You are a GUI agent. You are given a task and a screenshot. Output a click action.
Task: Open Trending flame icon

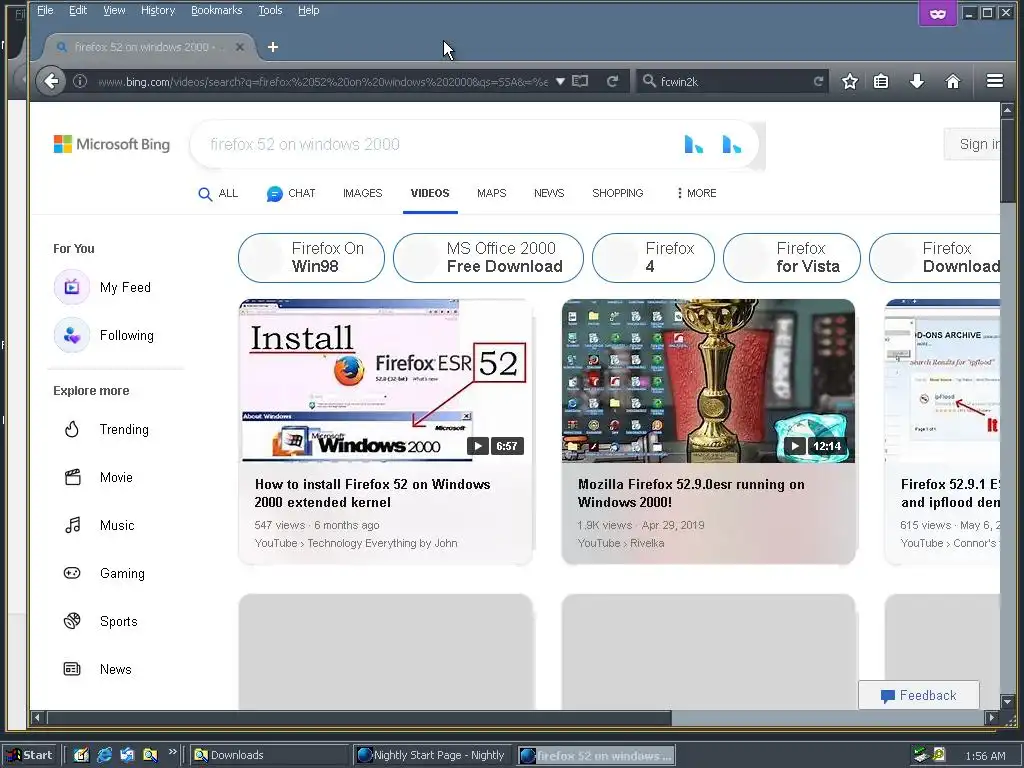pyautogui.click(x=72, y=429)
